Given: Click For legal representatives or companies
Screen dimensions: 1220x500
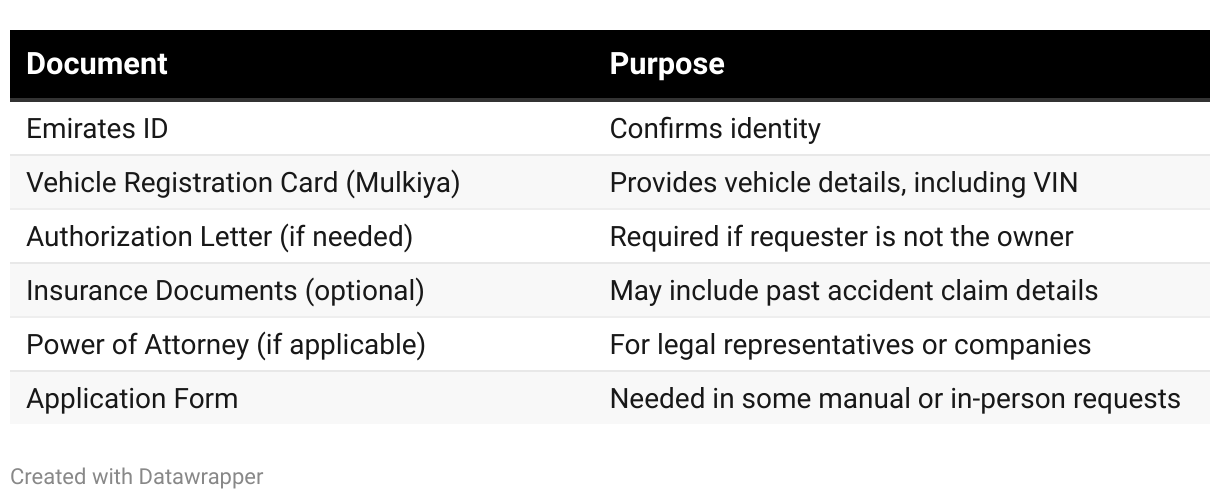Looking at the screenshot, I should 850,345.
